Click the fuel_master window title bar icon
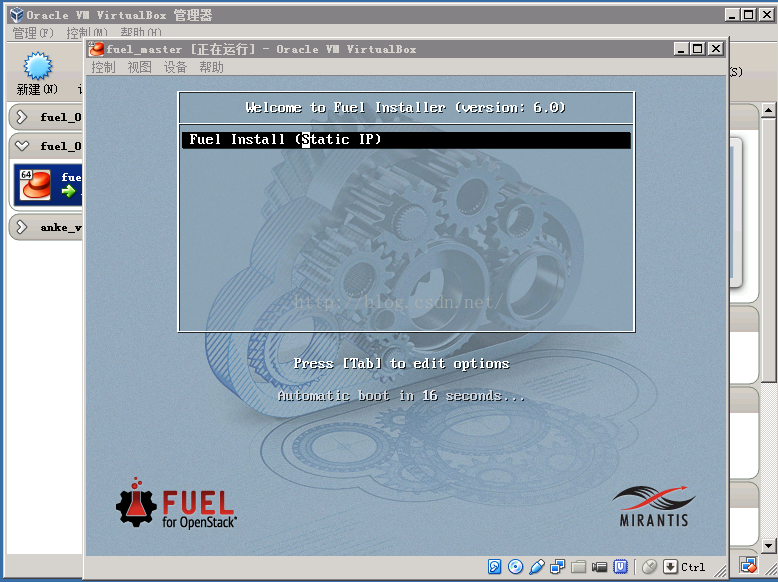This screenshot has width=778, height=582. (96, 49)
